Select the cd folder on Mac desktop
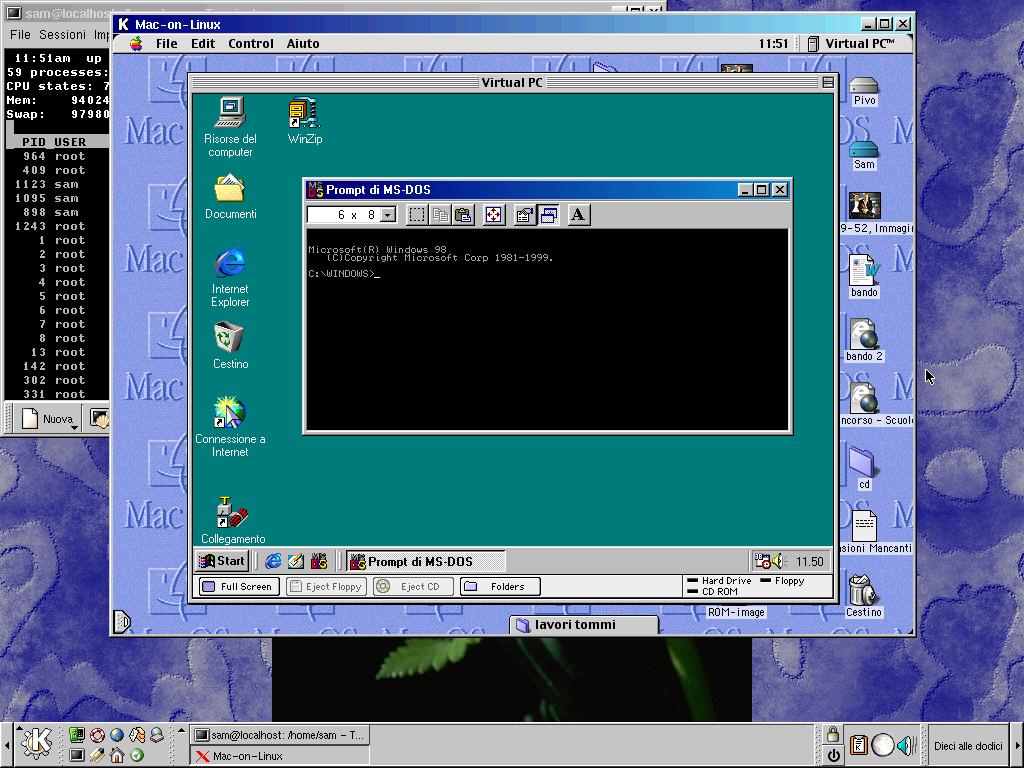The image size is (1024, 768). click(x=863, y=468)
